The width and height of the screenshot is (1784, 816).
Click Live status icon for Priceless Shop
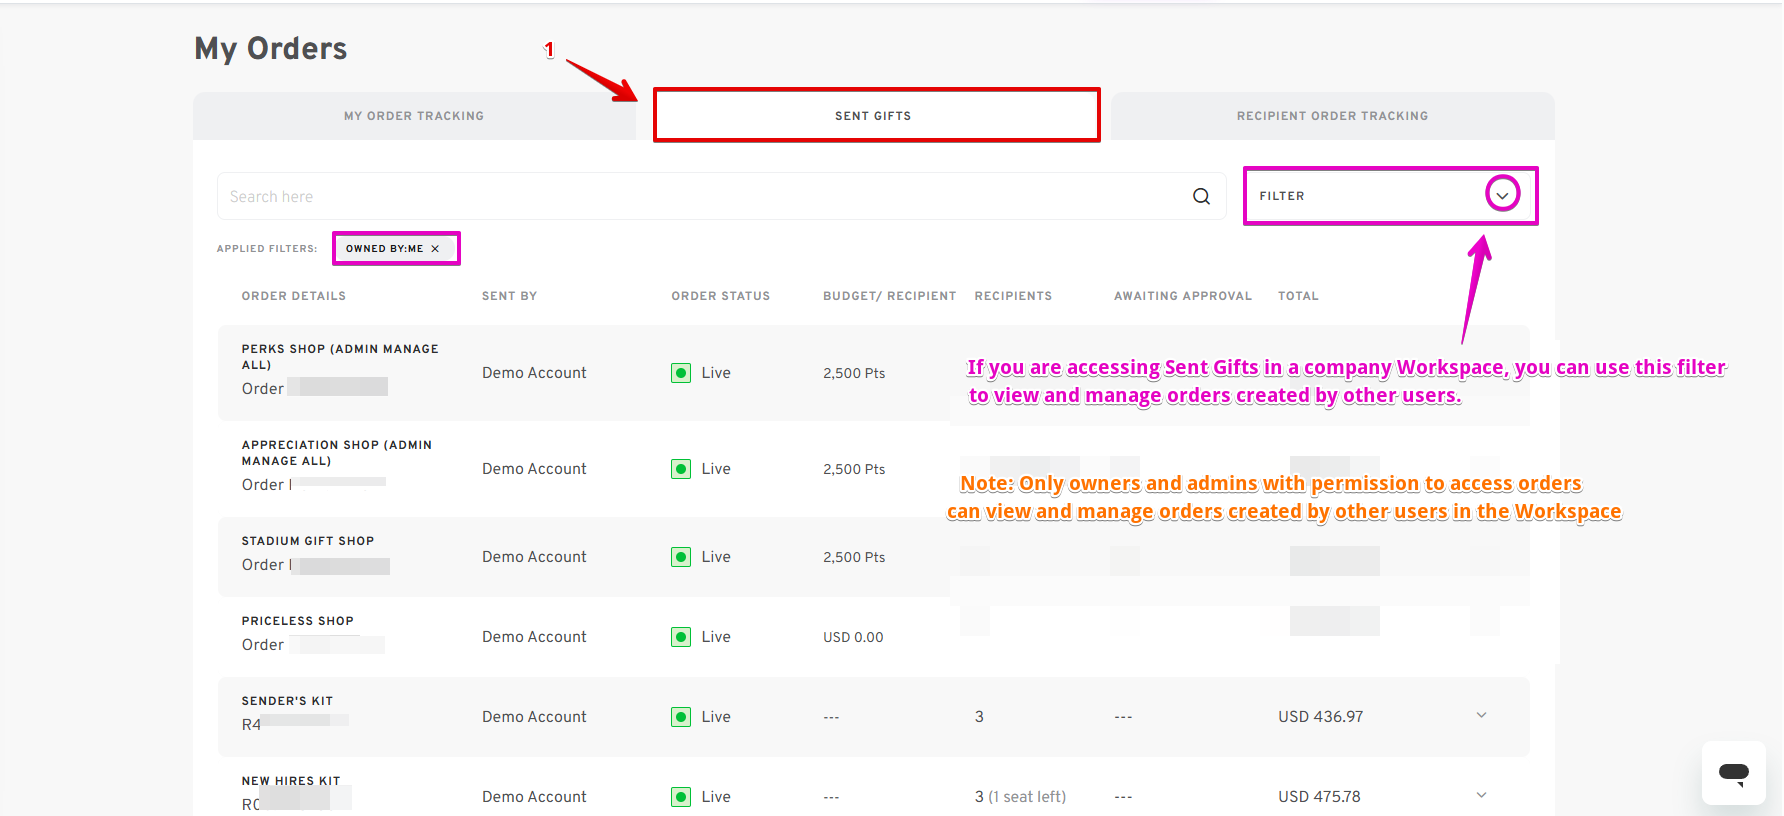pos(681,637)
